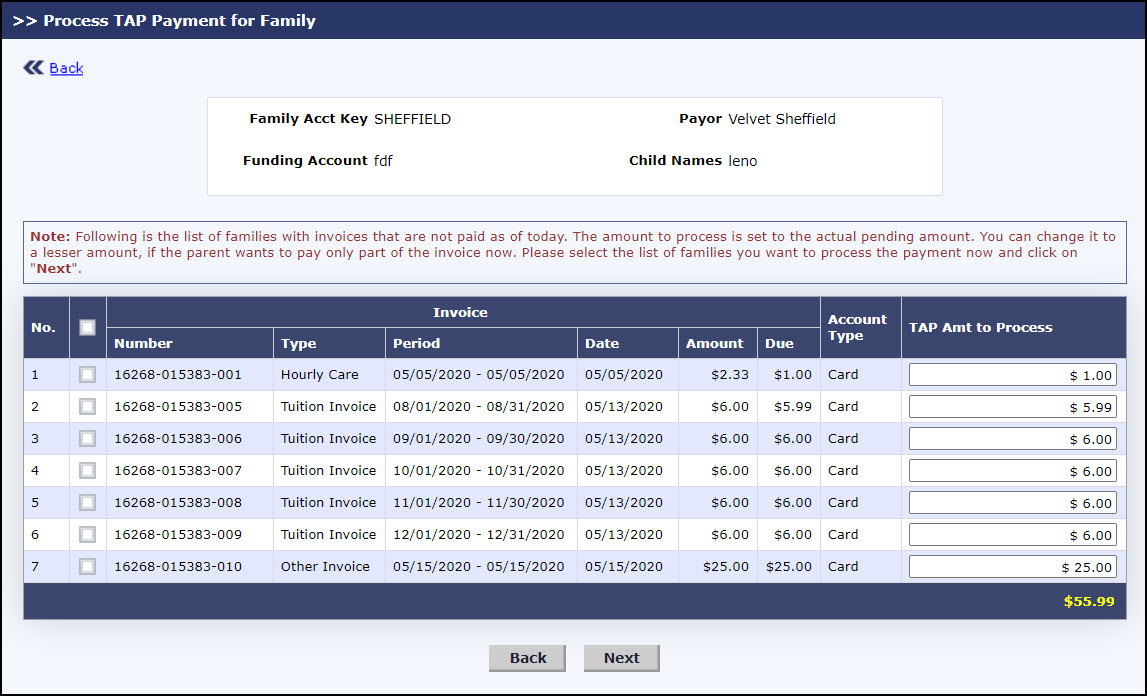Select the Other Invoice row checkbox
This screenshot has width=1147, height=696.
coord(87,567)
